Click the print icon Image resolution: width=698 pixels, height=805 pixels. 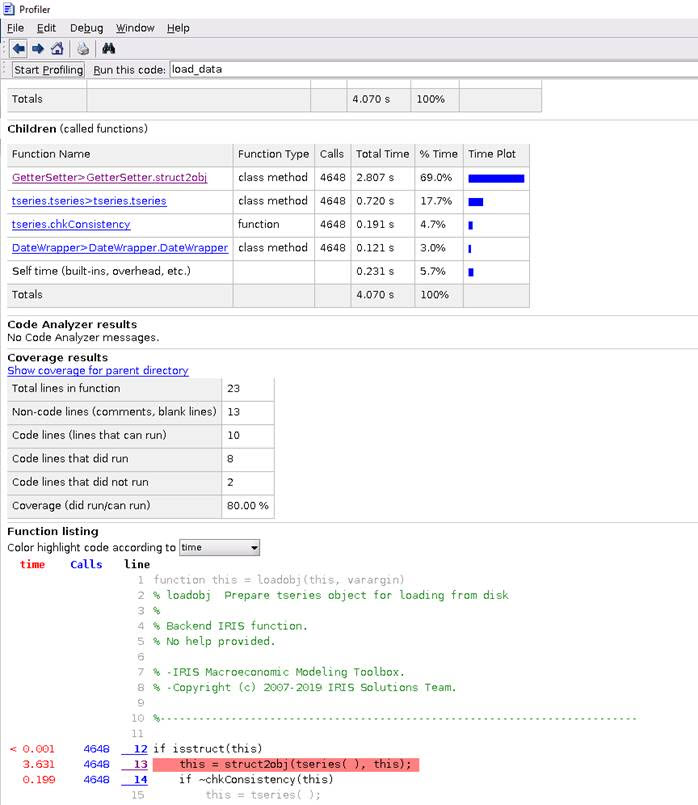tap(83, 46)
